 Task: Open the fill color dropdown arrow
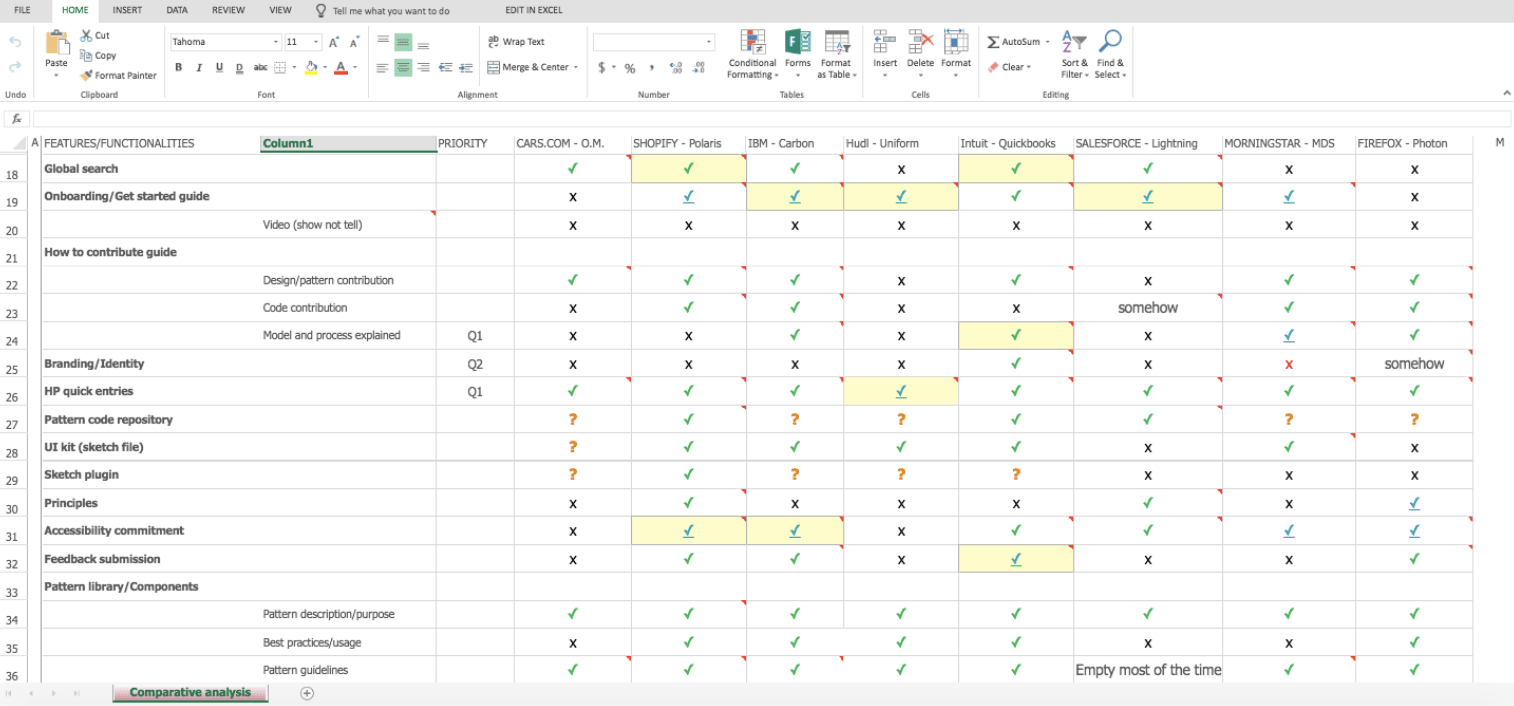(x=324, y=68)
